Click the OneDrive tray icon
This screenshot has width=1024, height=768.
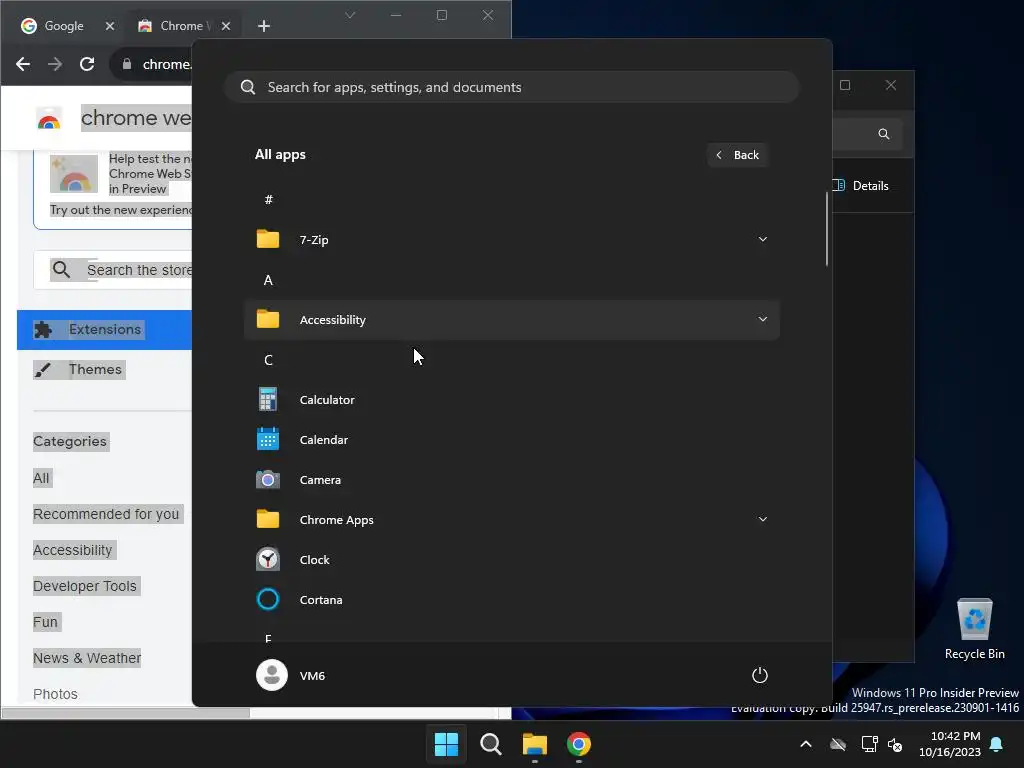point(838,744)
